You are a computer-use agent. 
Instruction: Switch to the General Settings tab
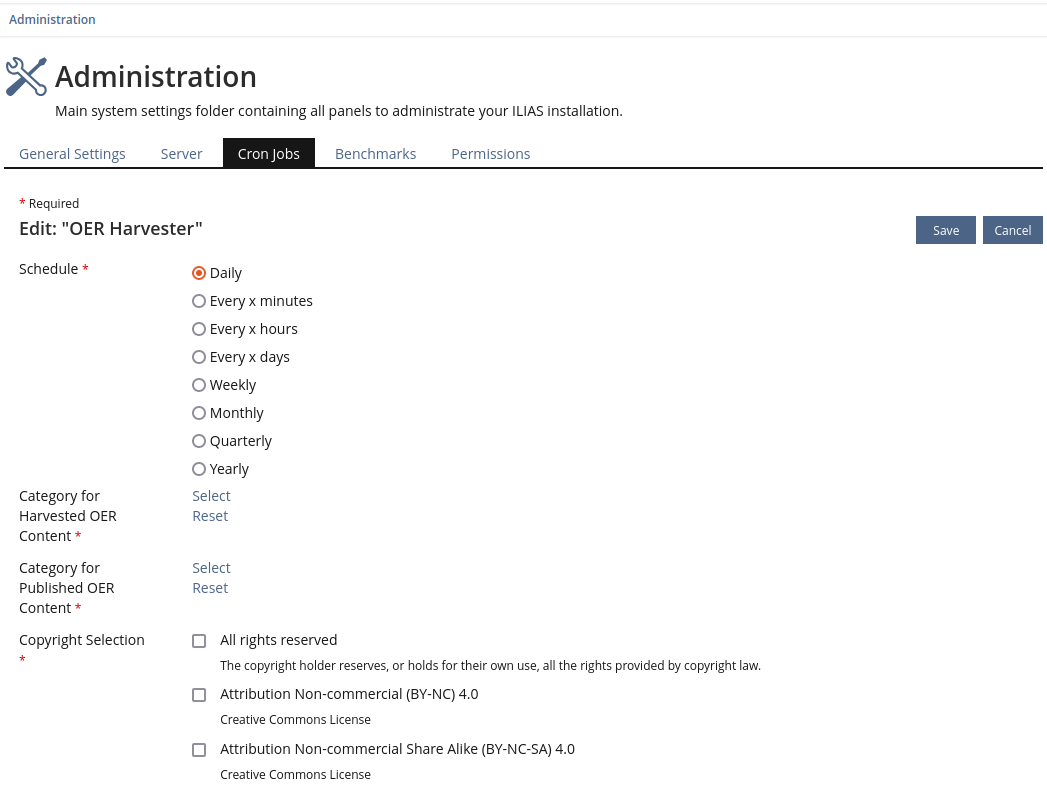point(72,154)
